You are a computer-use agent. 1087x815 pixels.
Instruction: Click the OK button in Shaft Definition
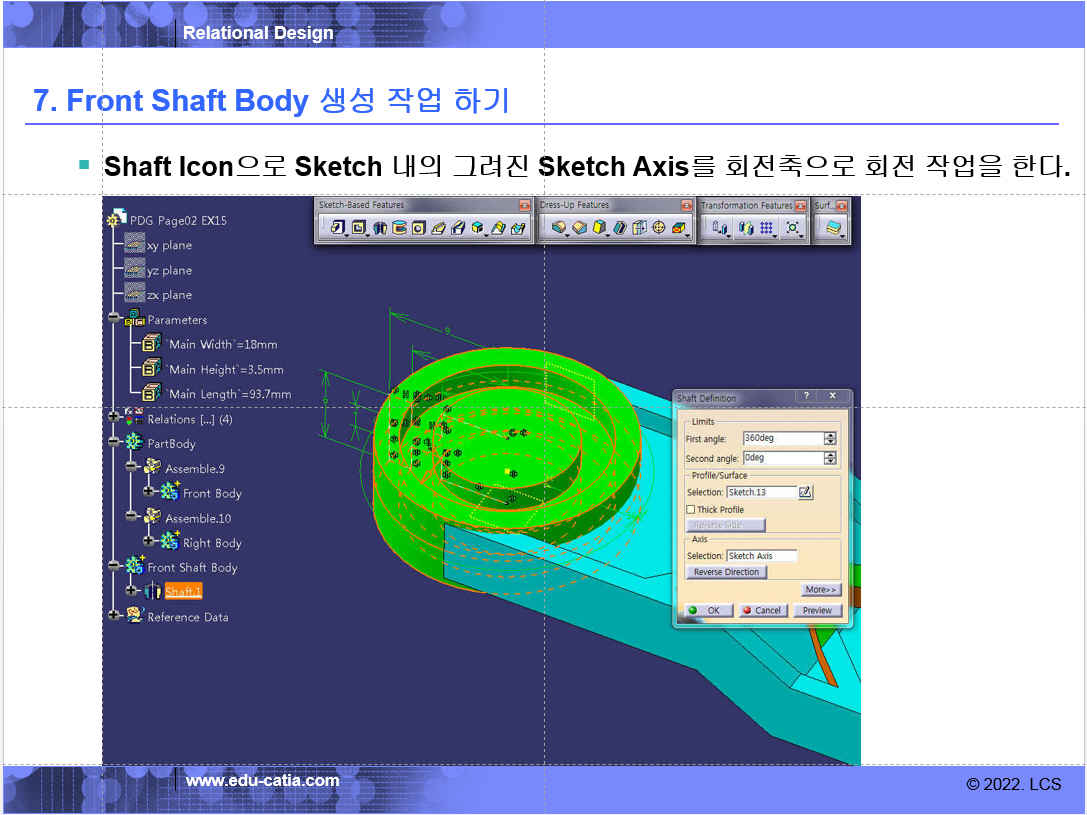(706, 610)
